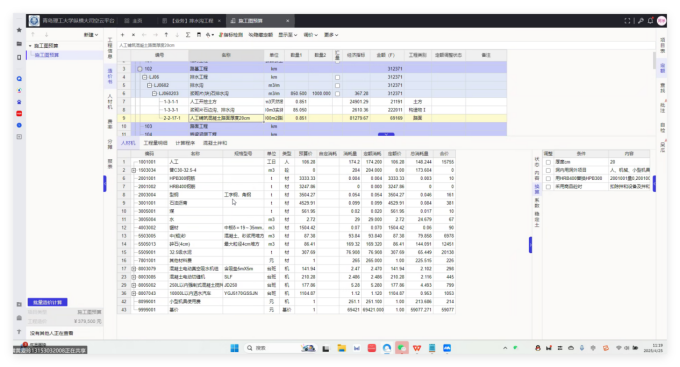Click the move-up arrow toolbar icon
The height and width of the screenshot is (367, 680).
[x=166, y=35]
